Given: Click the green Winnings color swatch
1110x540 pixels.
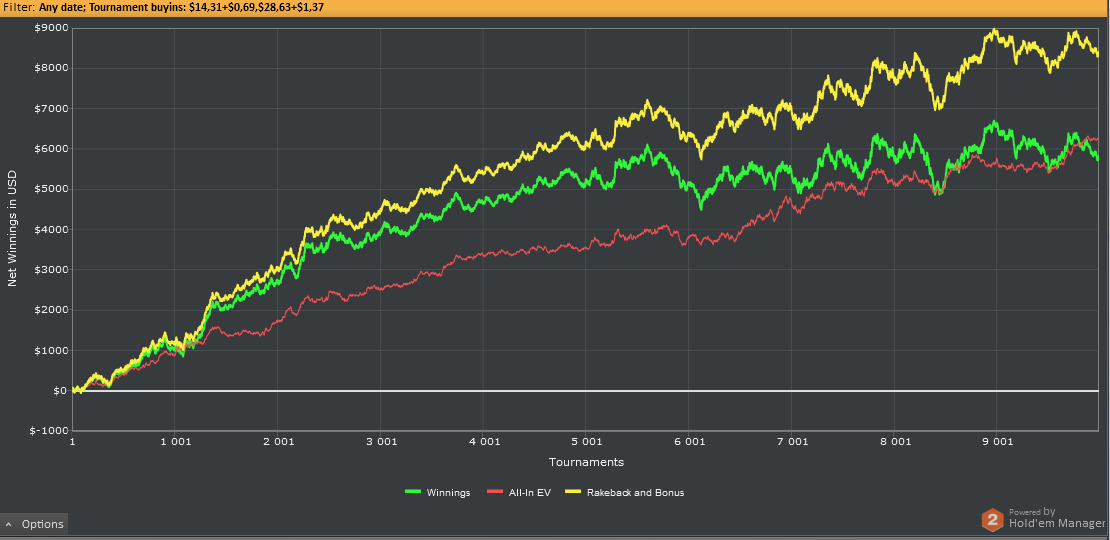Looking at the screenshot, I should (413, 492).
